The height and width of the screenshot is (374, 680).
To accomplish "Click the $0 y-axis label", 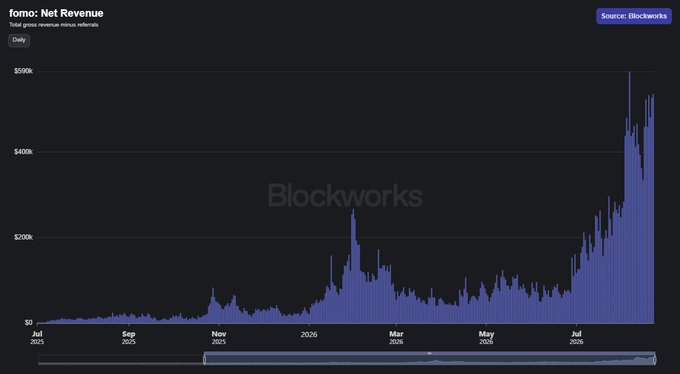I will point(28,323).
